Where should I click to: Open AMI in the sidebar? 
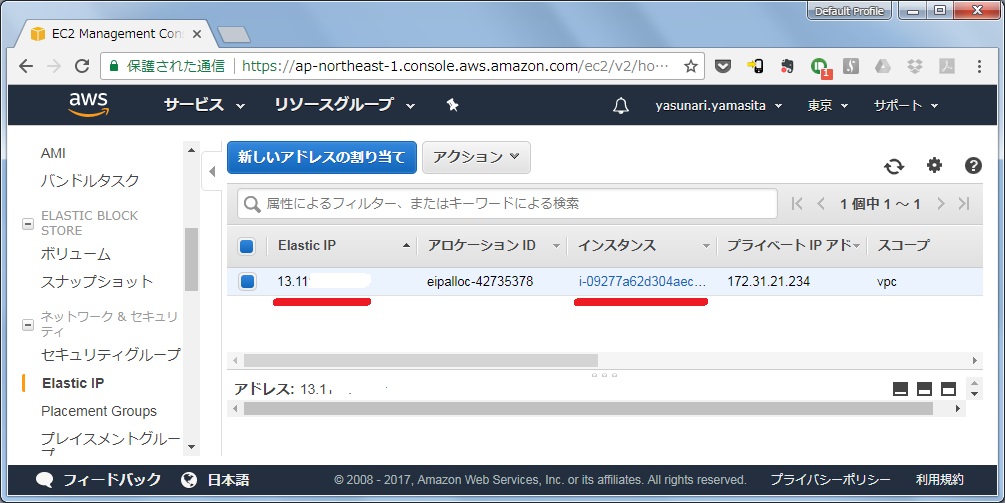53,153
